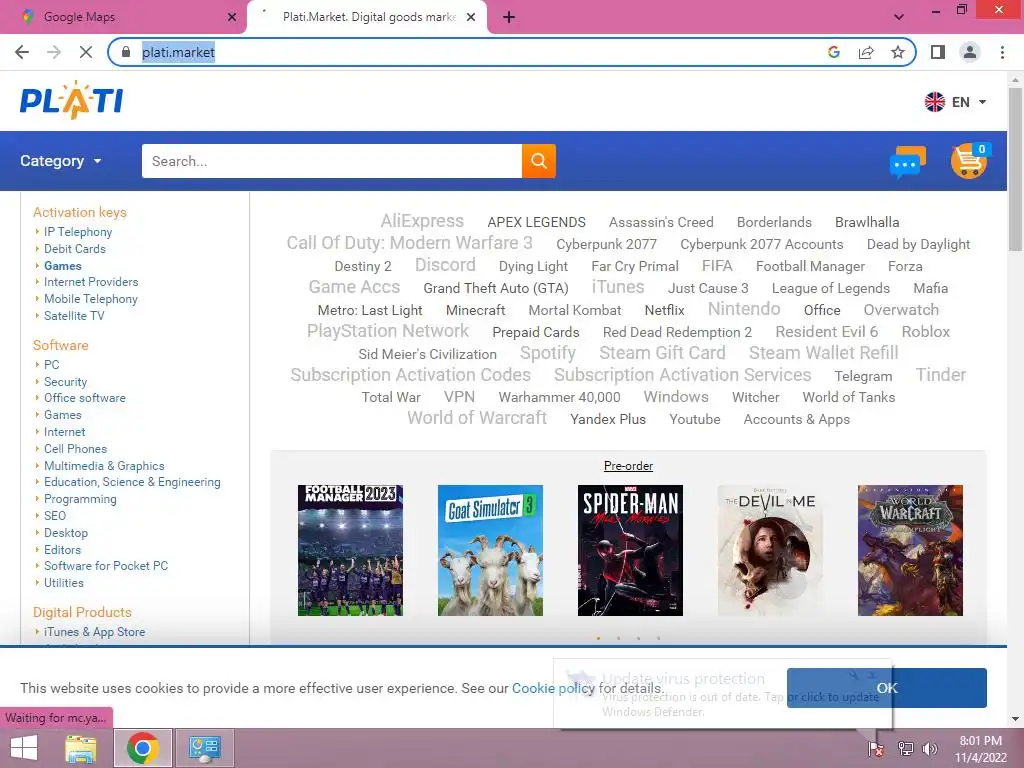Open Multimedia & Graphics category

tap(104, 466)
